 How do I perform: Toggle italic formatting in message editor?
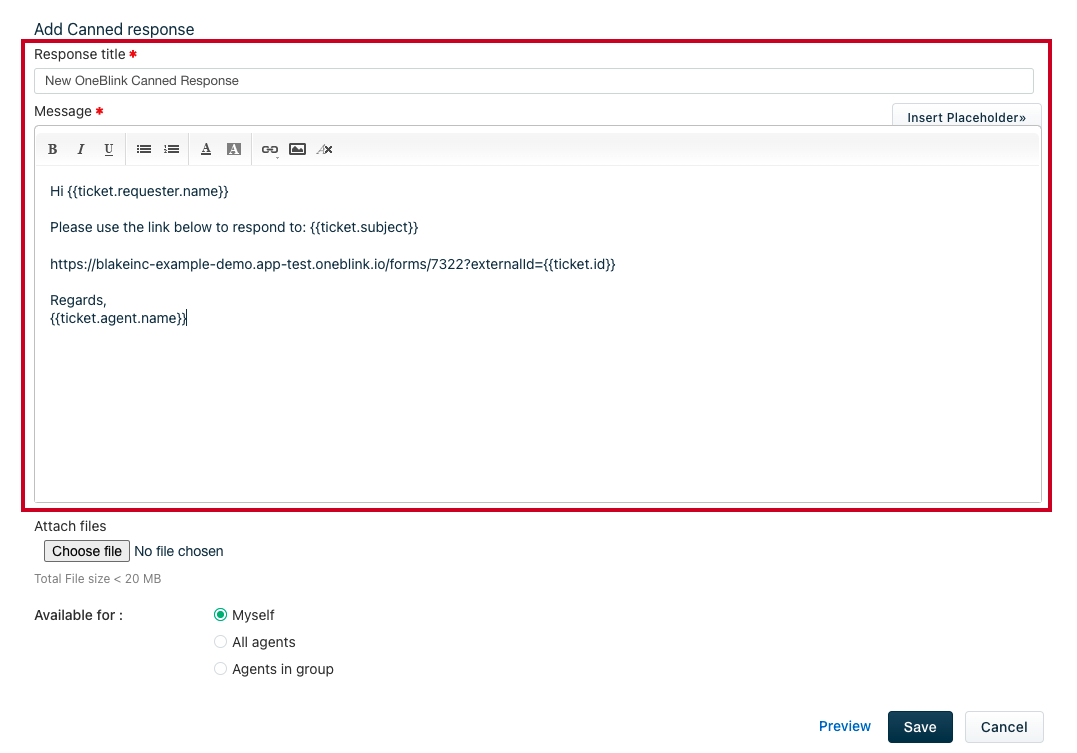pos(80,149)
